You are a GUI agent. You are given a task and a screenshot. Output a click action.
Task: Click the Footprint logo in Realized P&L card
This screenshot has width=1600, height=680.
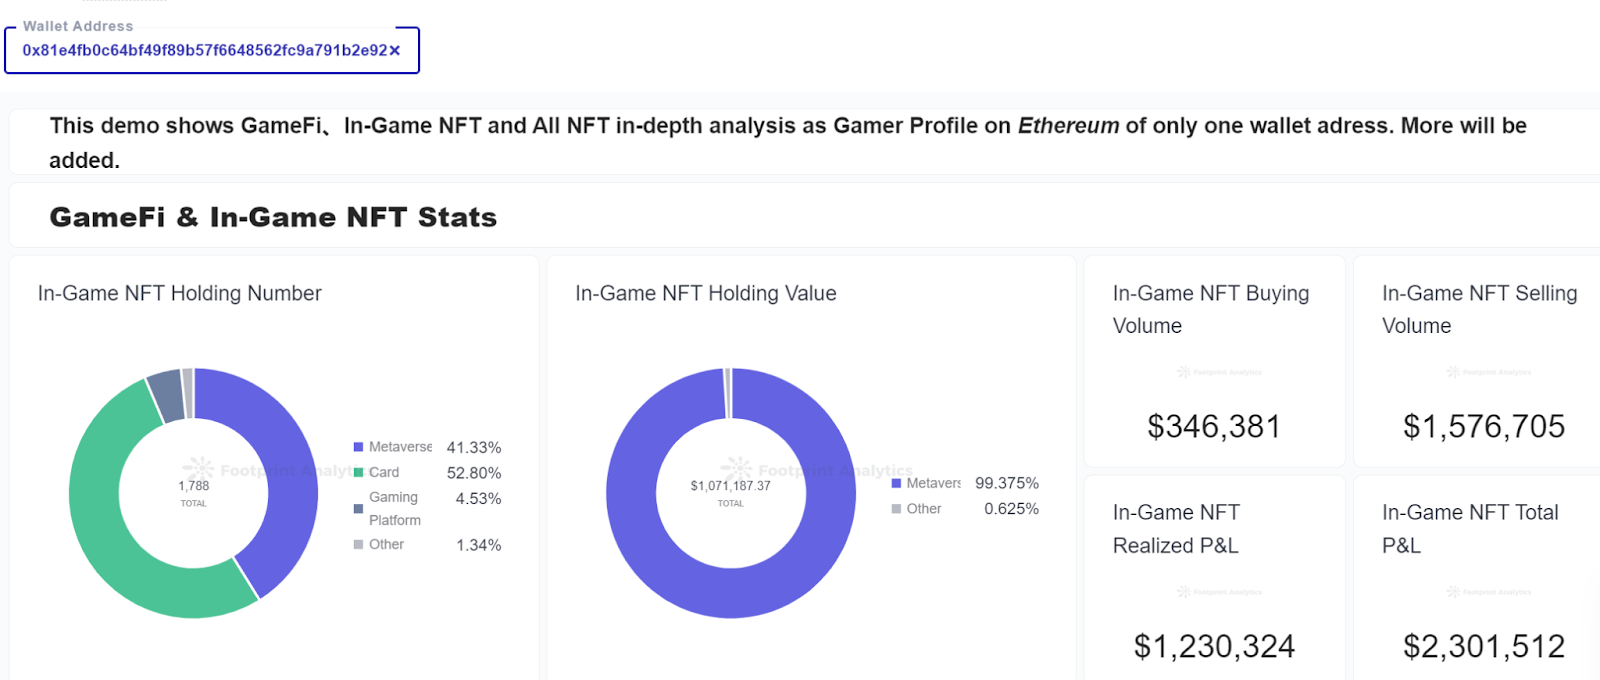pyautogui.click(x=1220, y=591)
